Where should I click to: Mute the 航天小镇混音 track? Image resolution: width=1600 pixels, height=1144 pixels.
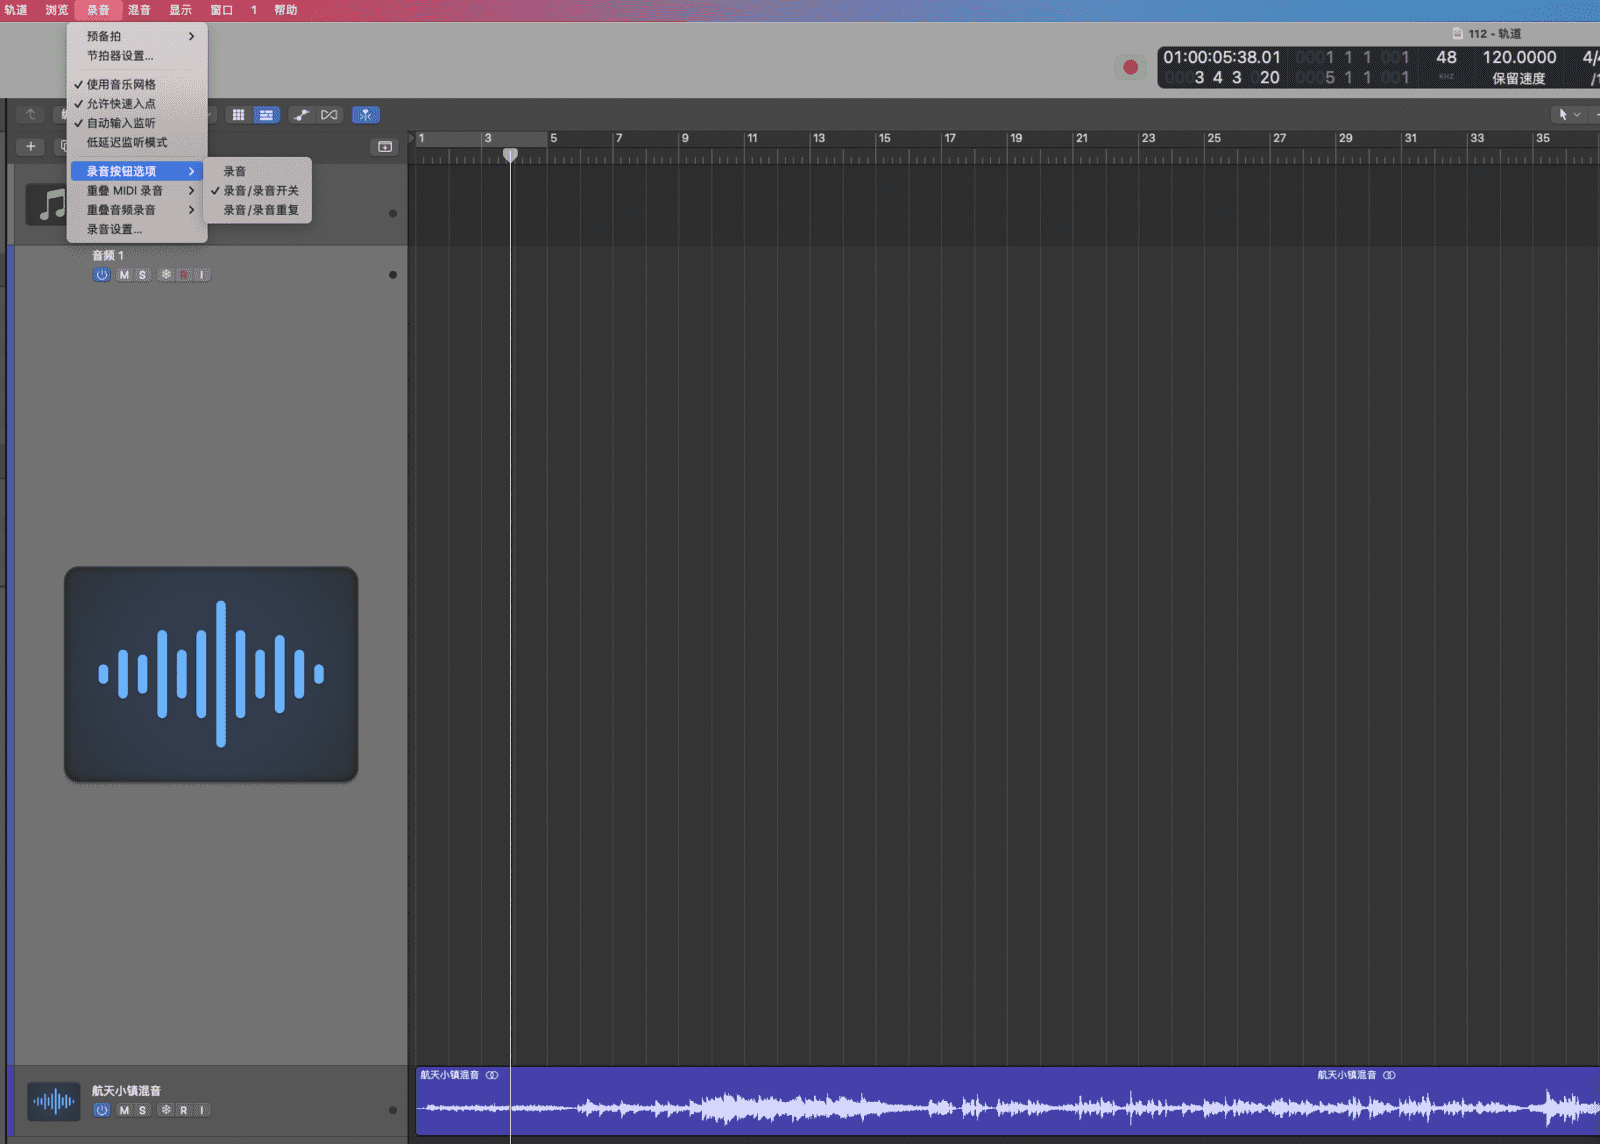pyautogui.click(x=124, y=1110)
